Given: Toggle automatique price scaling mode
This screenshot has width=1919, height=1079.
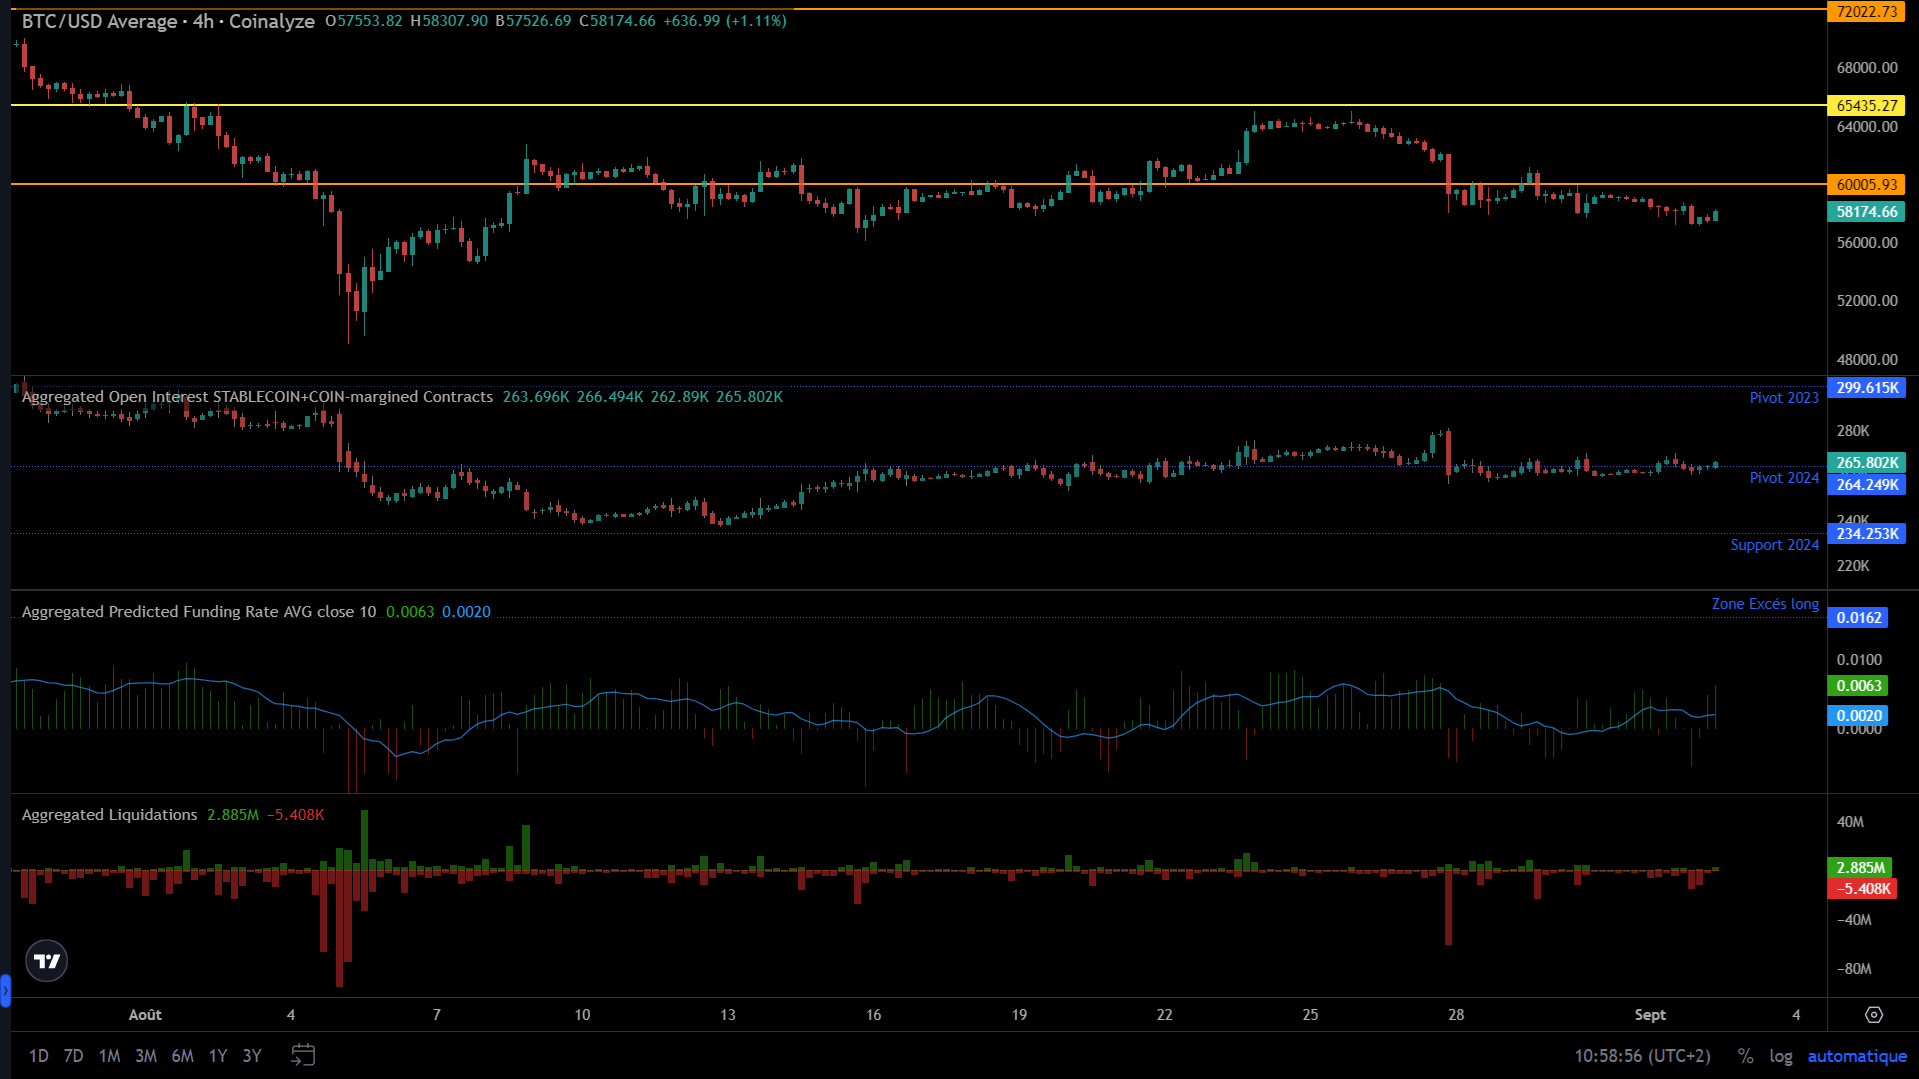Looking at the screenshot, I should [x=1856, y=1056].
